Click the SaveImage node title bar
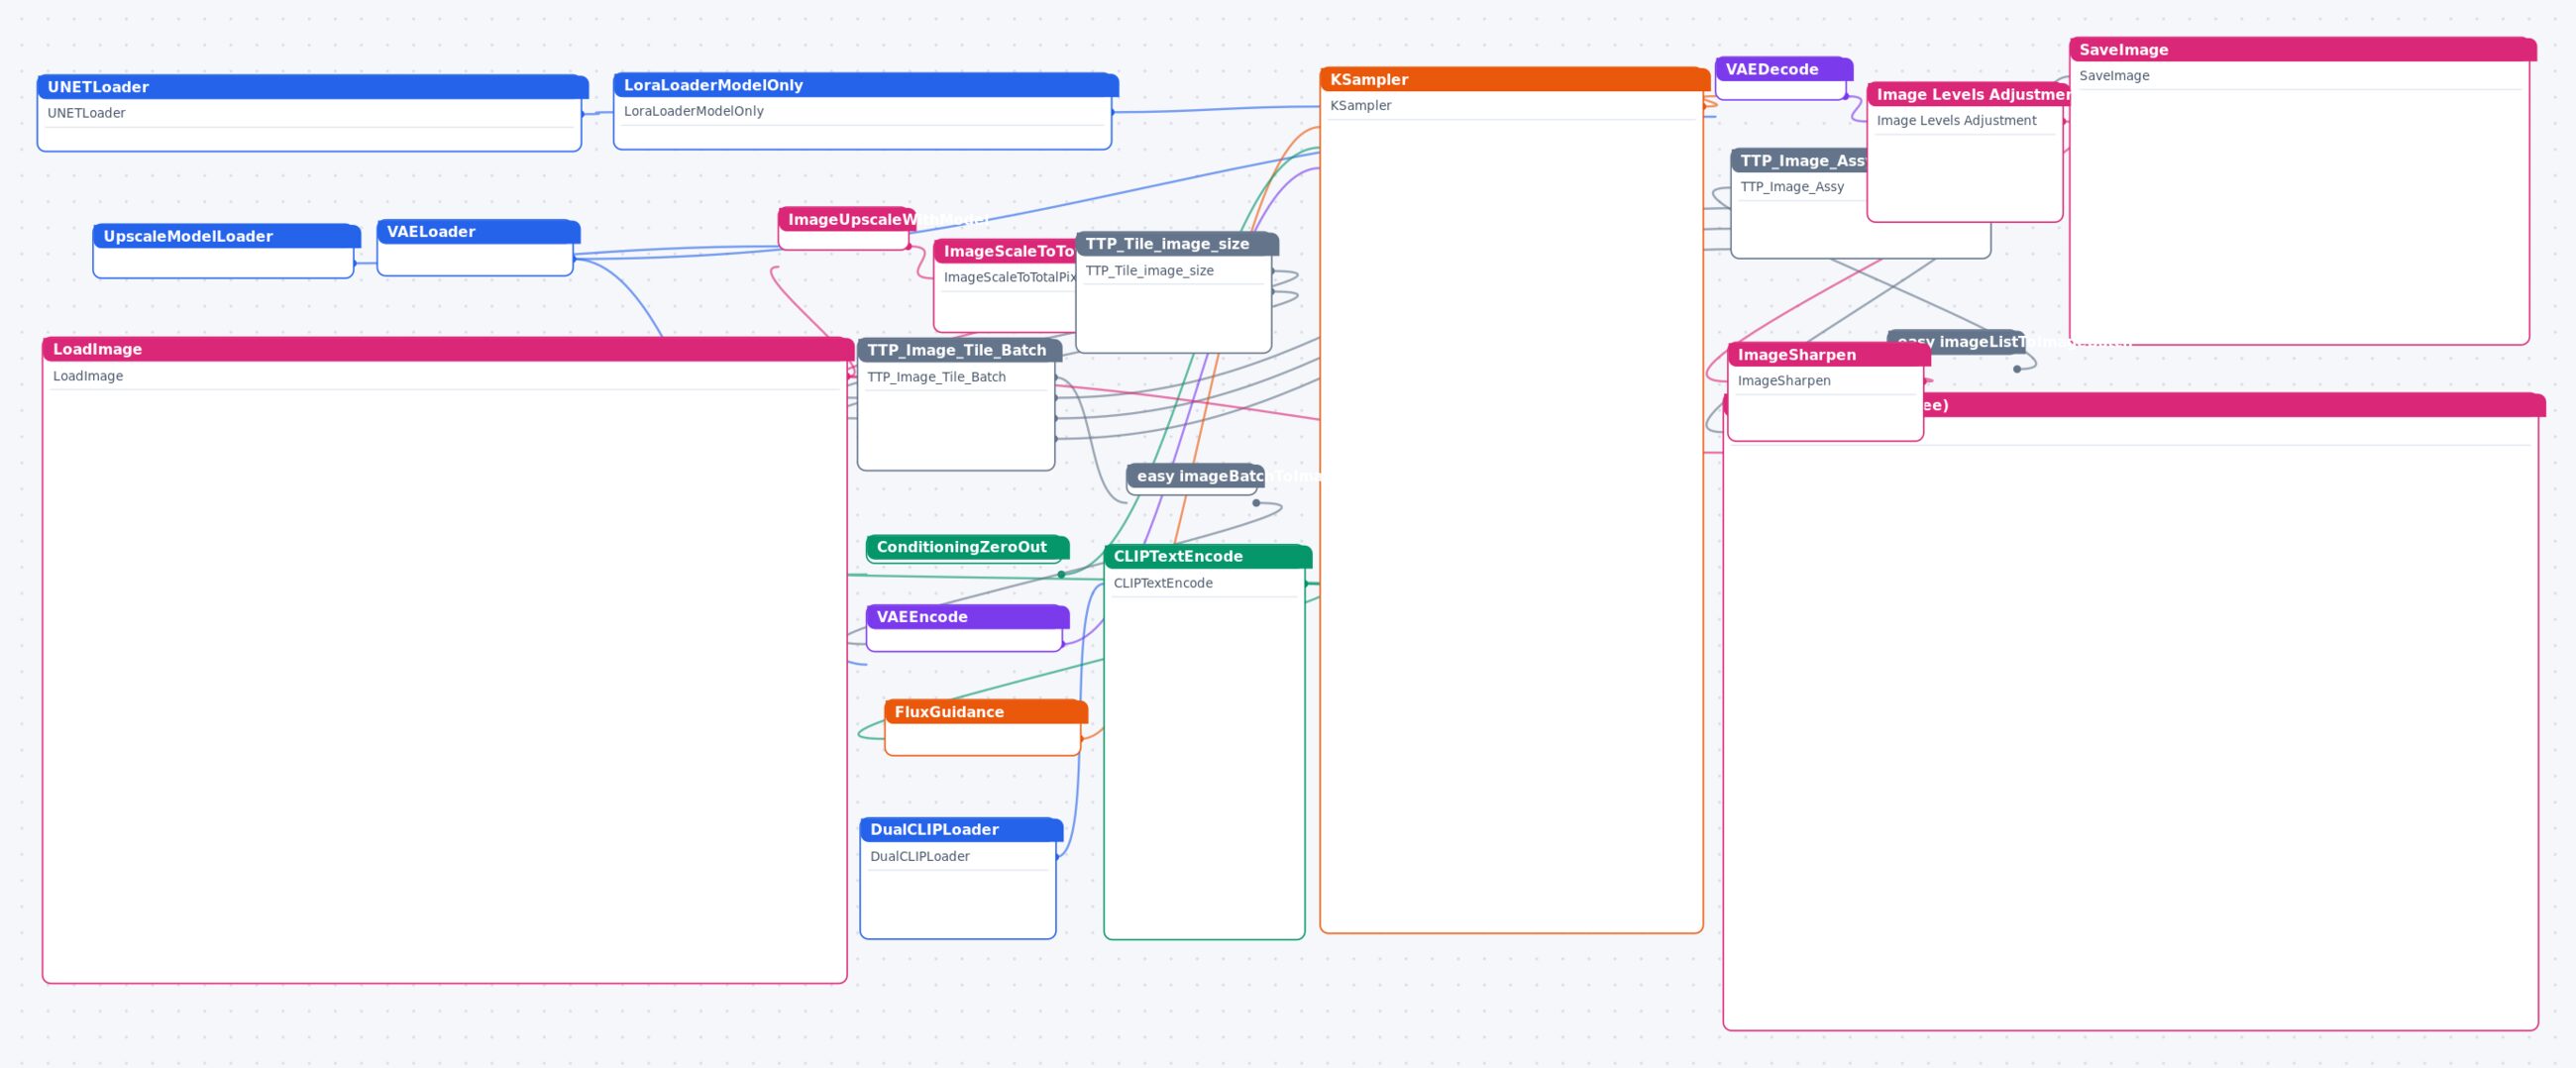The width and height of the screenshot is (2576, 1068). click(x=2302, y=49)
